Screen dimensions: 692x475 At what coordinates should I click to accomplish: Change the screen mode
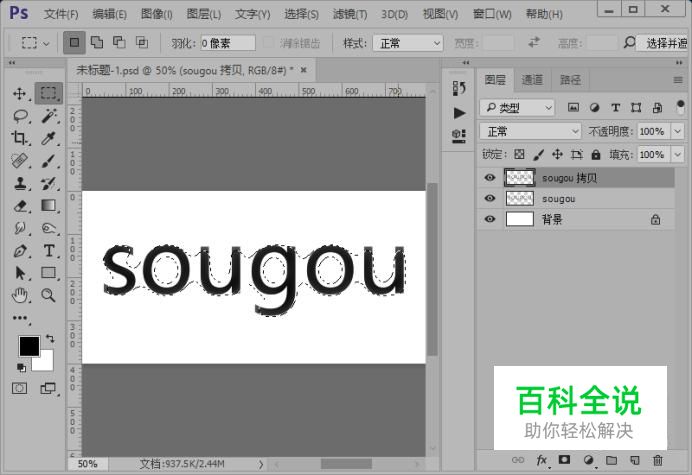[x=48, y=388]
